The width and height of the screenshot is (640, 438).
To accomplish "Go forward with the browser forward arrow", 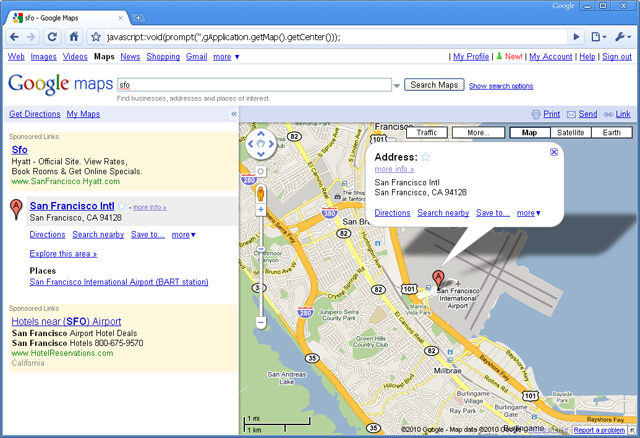I will 31,37.
